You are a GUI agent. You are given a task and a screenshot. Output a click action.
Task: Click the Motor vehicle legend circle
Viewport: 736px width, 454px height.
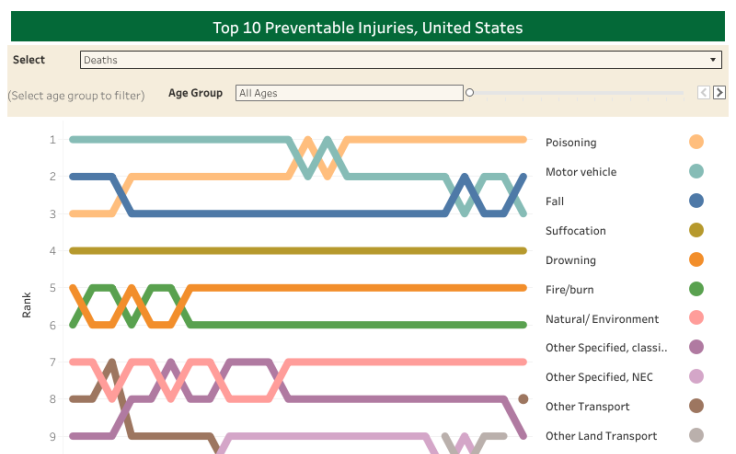pyautogui.click(x=696, y=171)
